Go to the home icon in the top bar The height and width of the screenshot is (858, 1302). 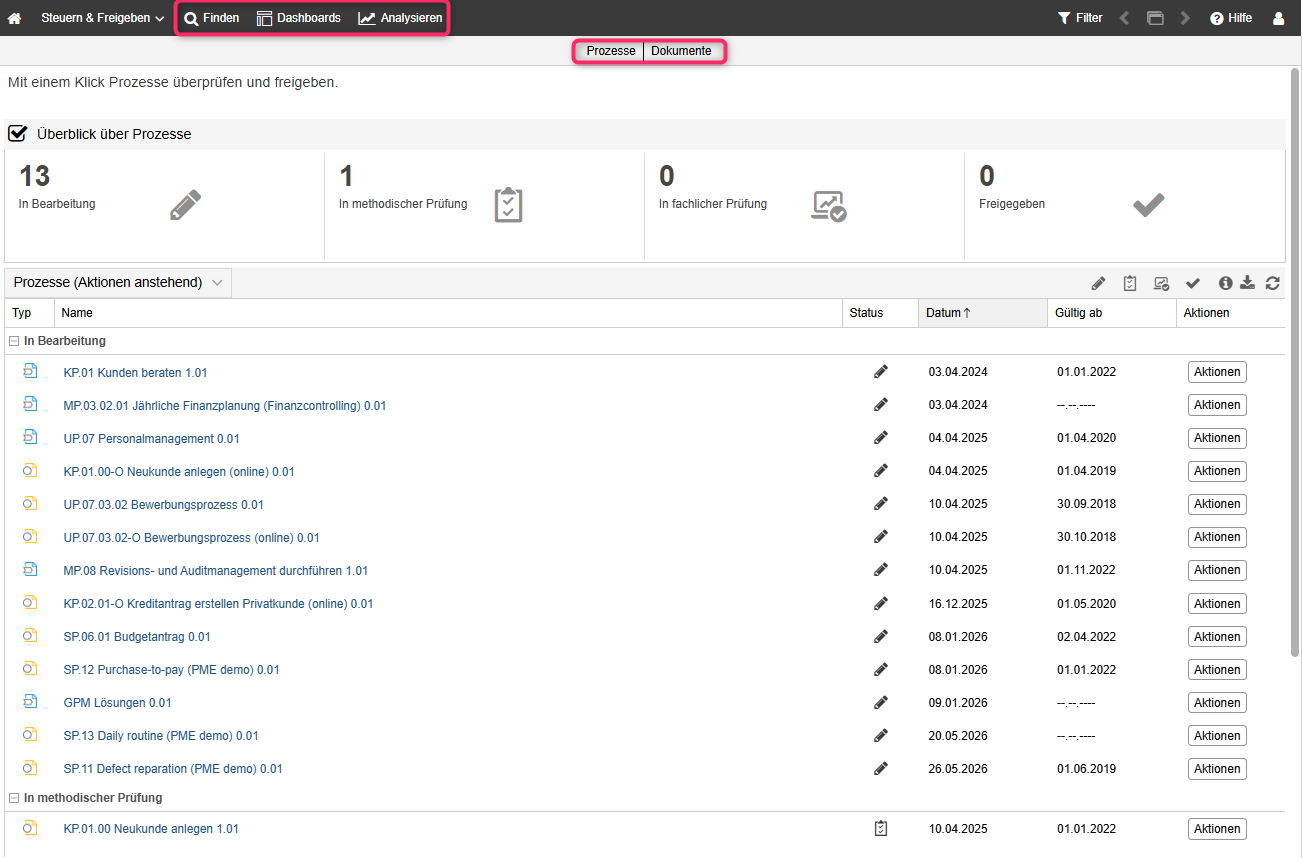14,18
